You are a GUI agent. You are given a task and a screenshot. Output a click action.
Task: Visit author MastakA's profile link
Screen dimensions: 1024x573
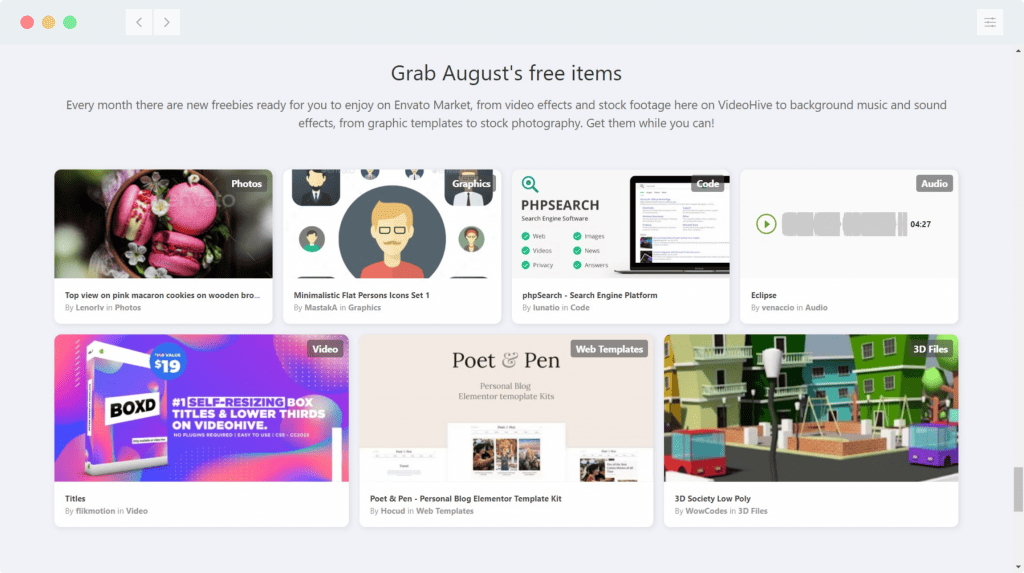tap(321, 308)
